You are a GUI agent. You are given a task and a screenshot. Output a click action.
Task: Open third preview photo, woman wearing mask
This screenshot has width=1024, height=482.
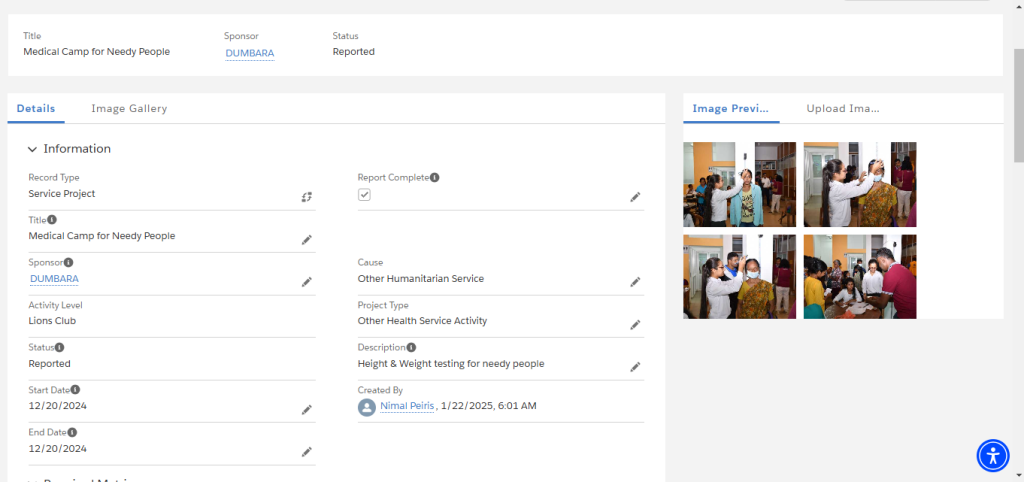[739, 277]
